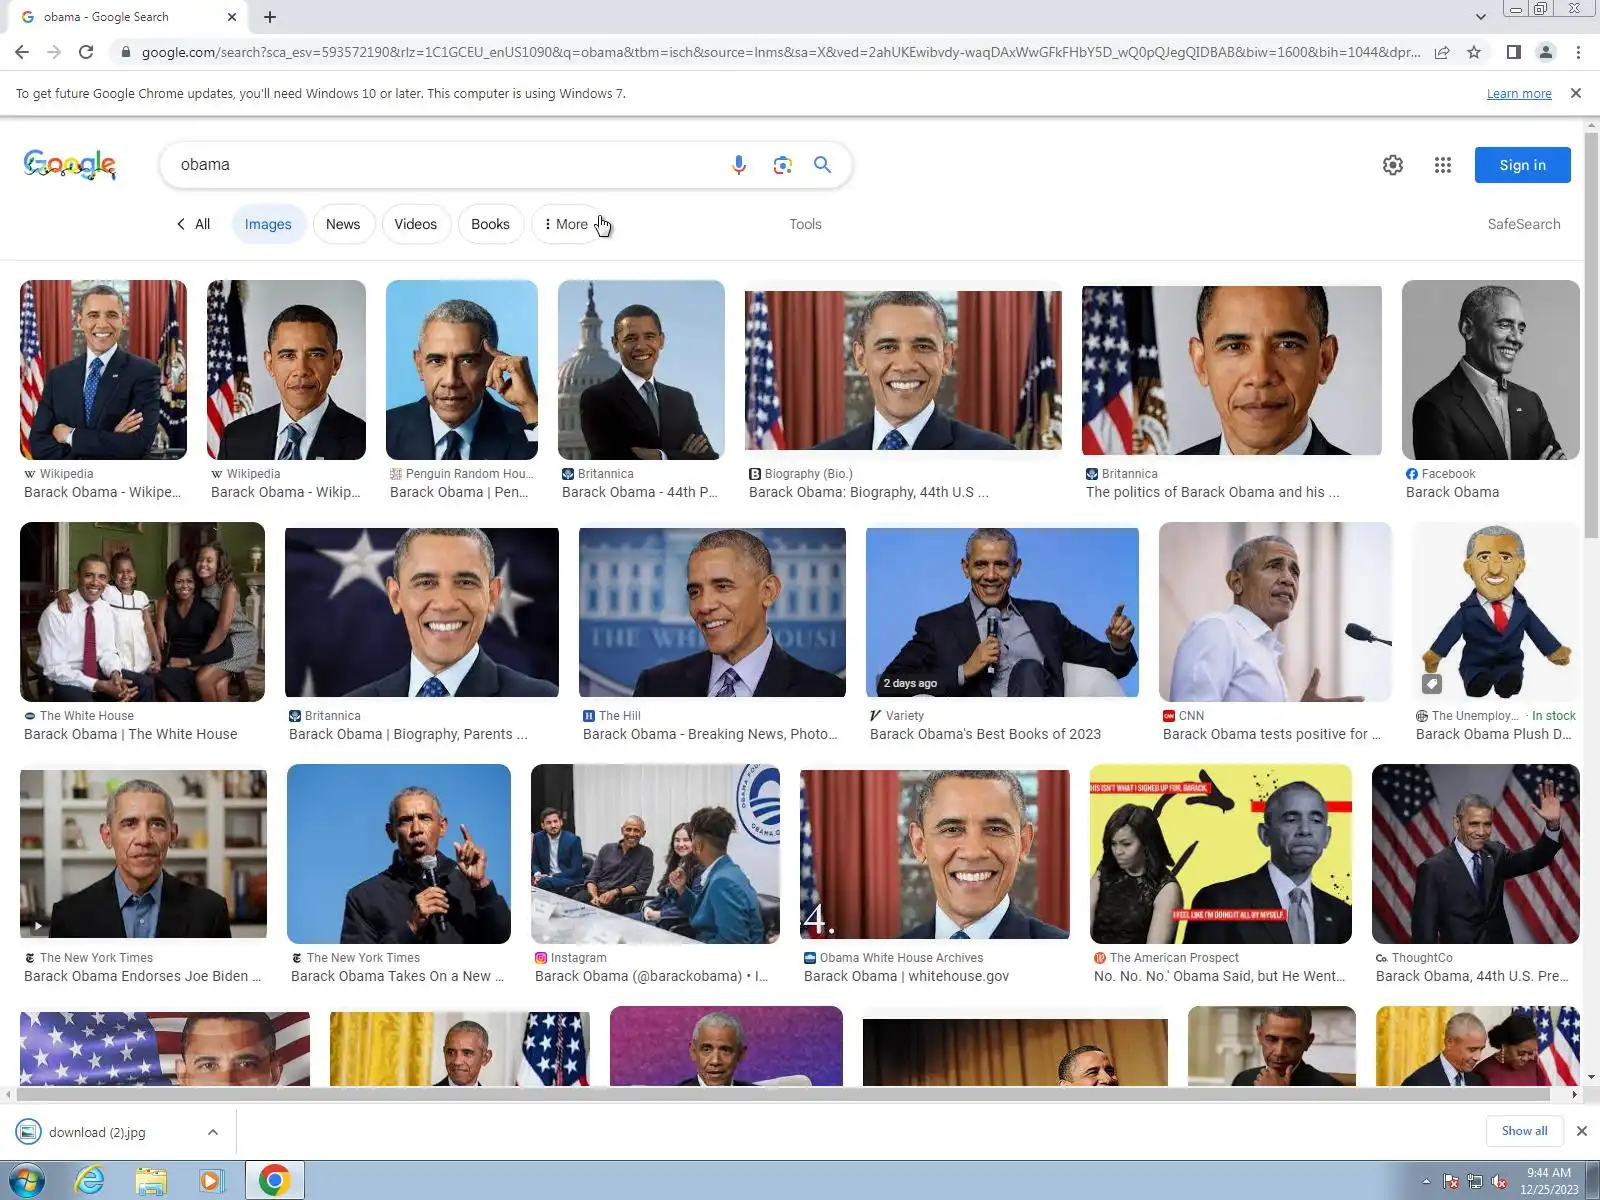Open the Facebook Barack Obama image

pyautogui.click(x=1490, y=370)
